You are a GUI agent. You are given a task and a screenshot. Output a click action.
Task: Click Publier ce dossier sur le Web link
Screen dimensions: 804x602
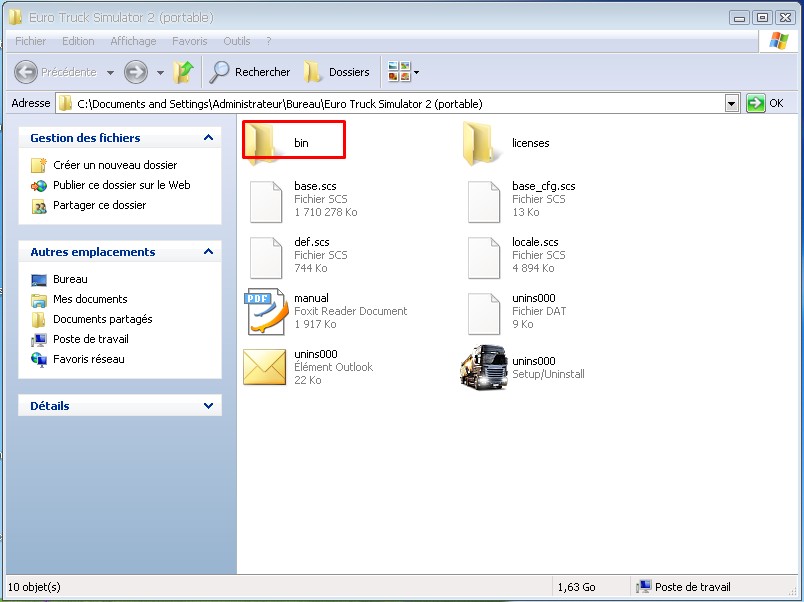point(122,185)
